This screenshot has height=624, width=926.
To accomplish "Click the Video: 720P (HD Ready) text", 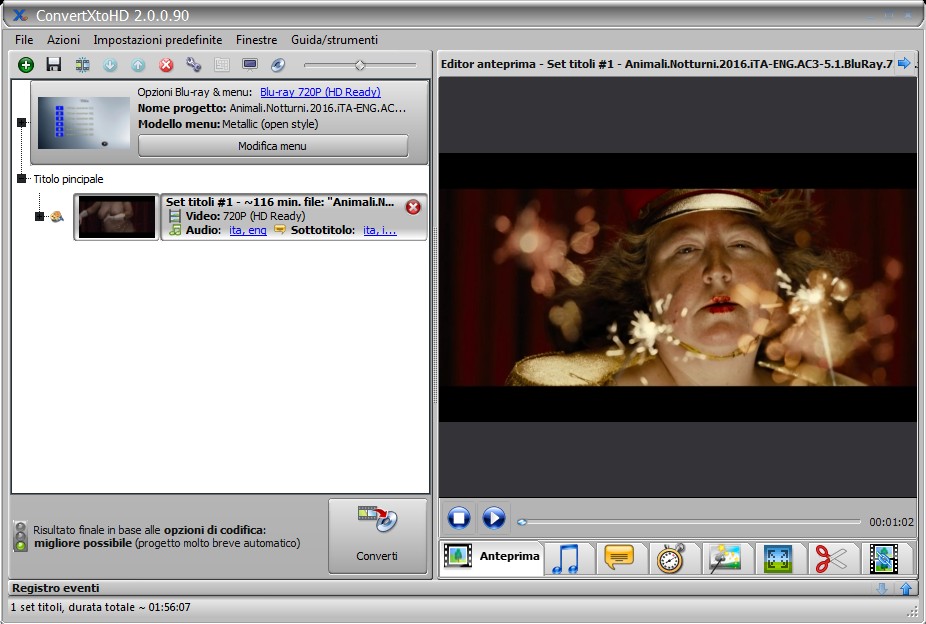I will [x=245, y=216].
